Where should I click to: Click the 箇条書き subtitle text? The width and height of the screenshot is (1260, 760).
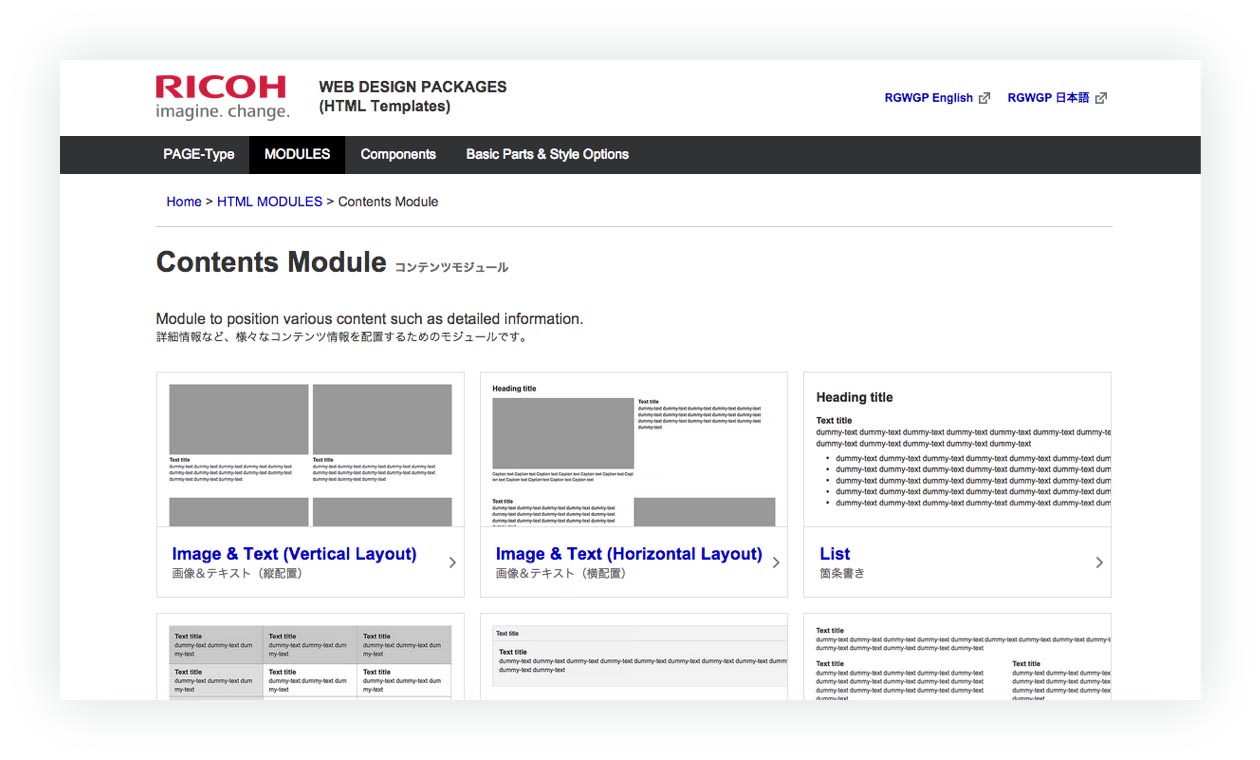tap(842, 574)
